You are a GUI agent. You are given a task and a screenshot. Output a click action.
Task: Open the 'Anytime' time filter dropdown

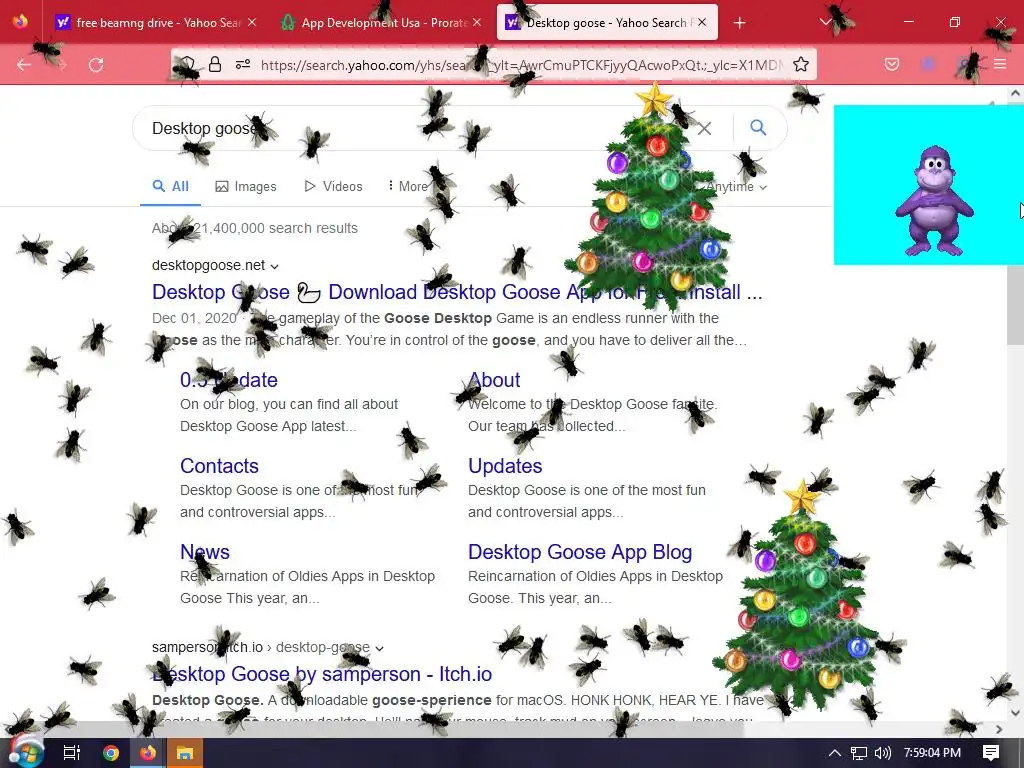pyautogui.click(x=736, y=187)
